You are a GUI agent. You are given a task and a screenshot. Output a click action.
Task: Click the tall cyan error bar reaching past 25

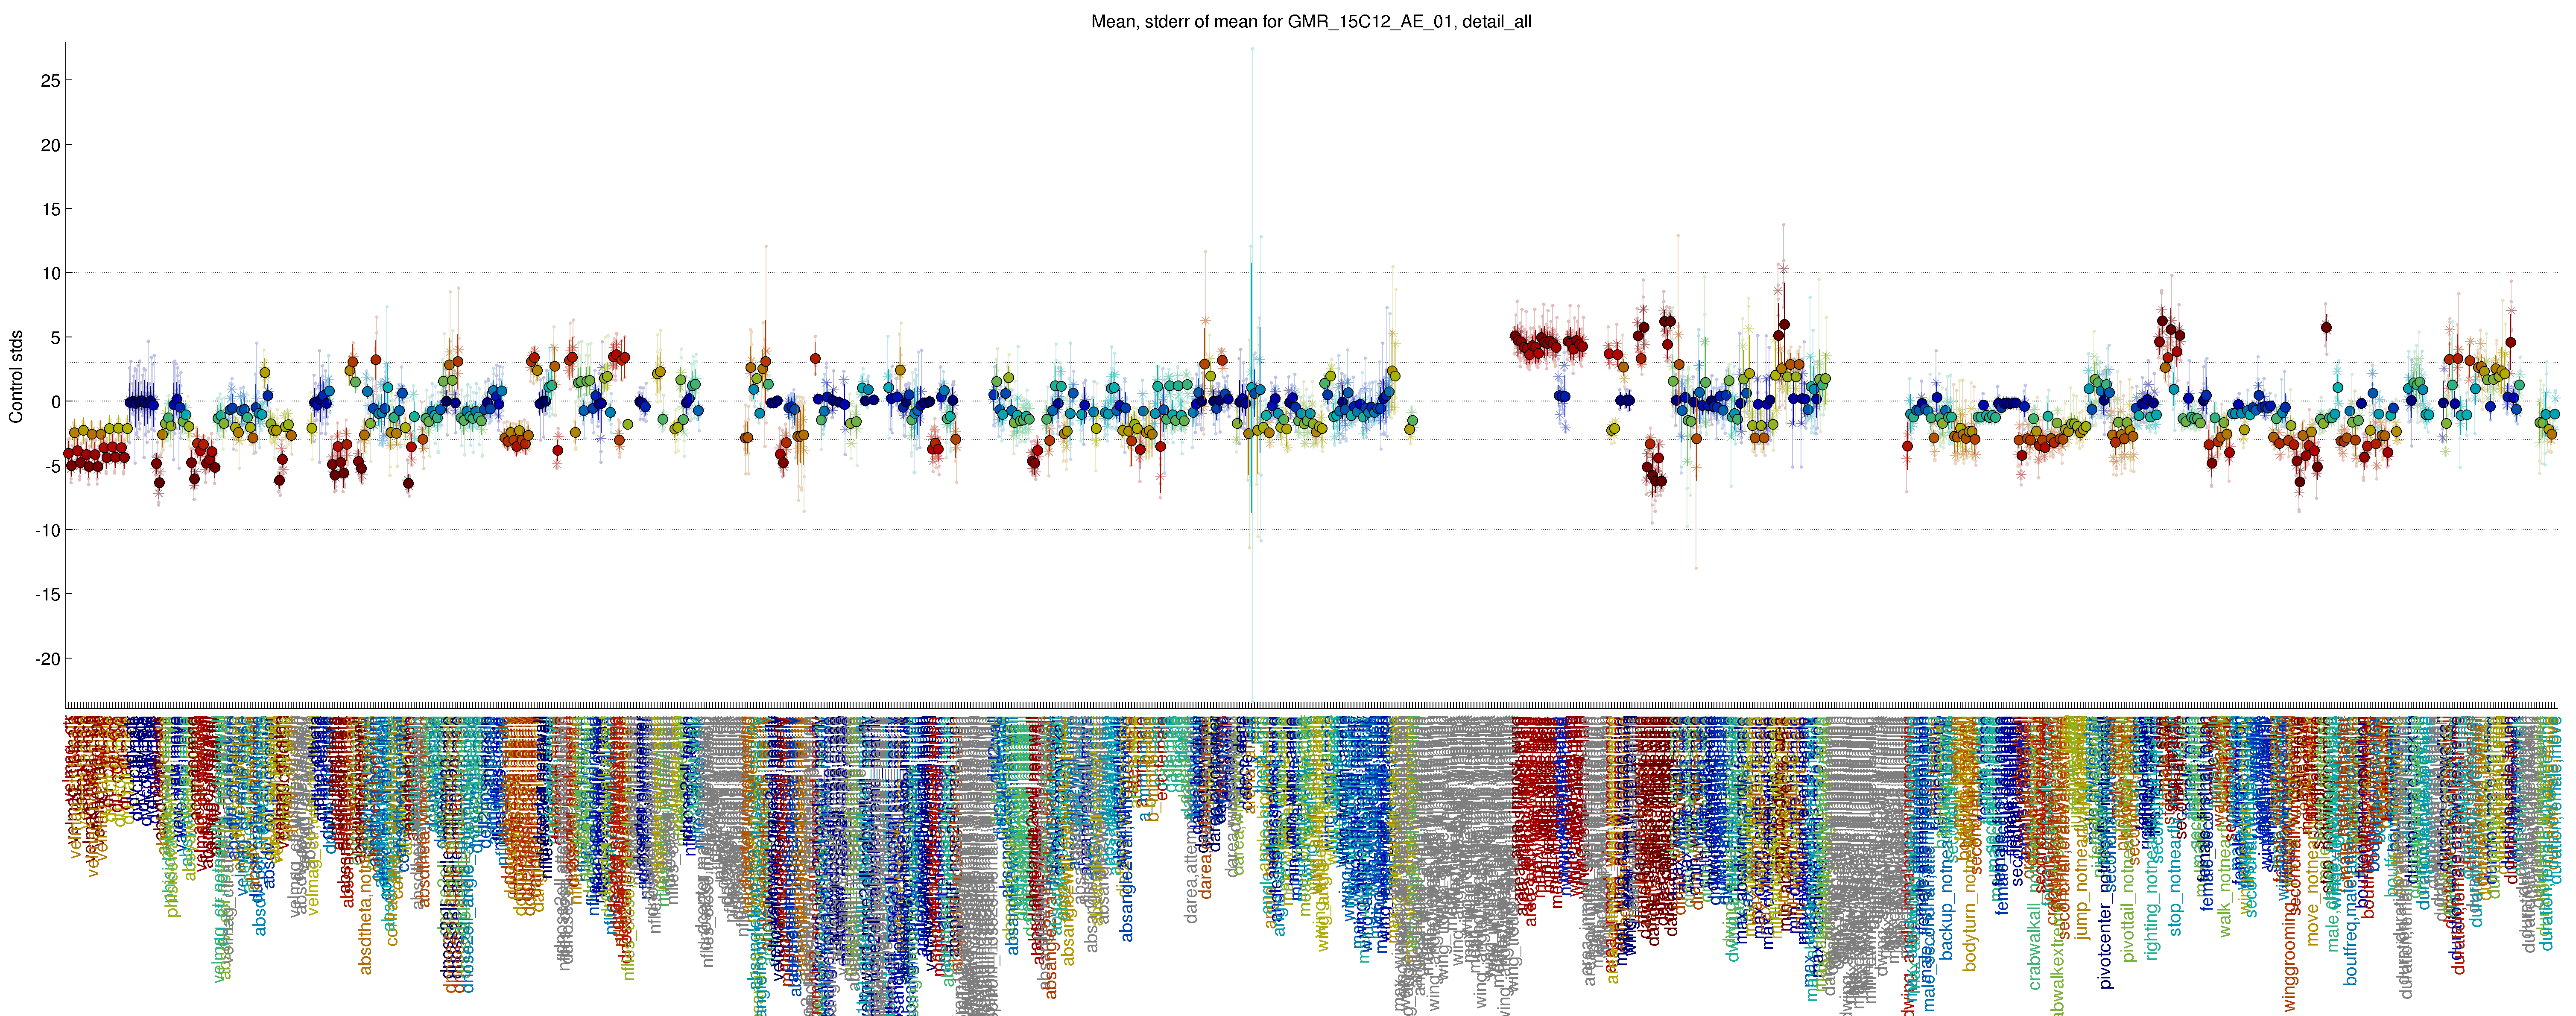[x=1252, y=375]
